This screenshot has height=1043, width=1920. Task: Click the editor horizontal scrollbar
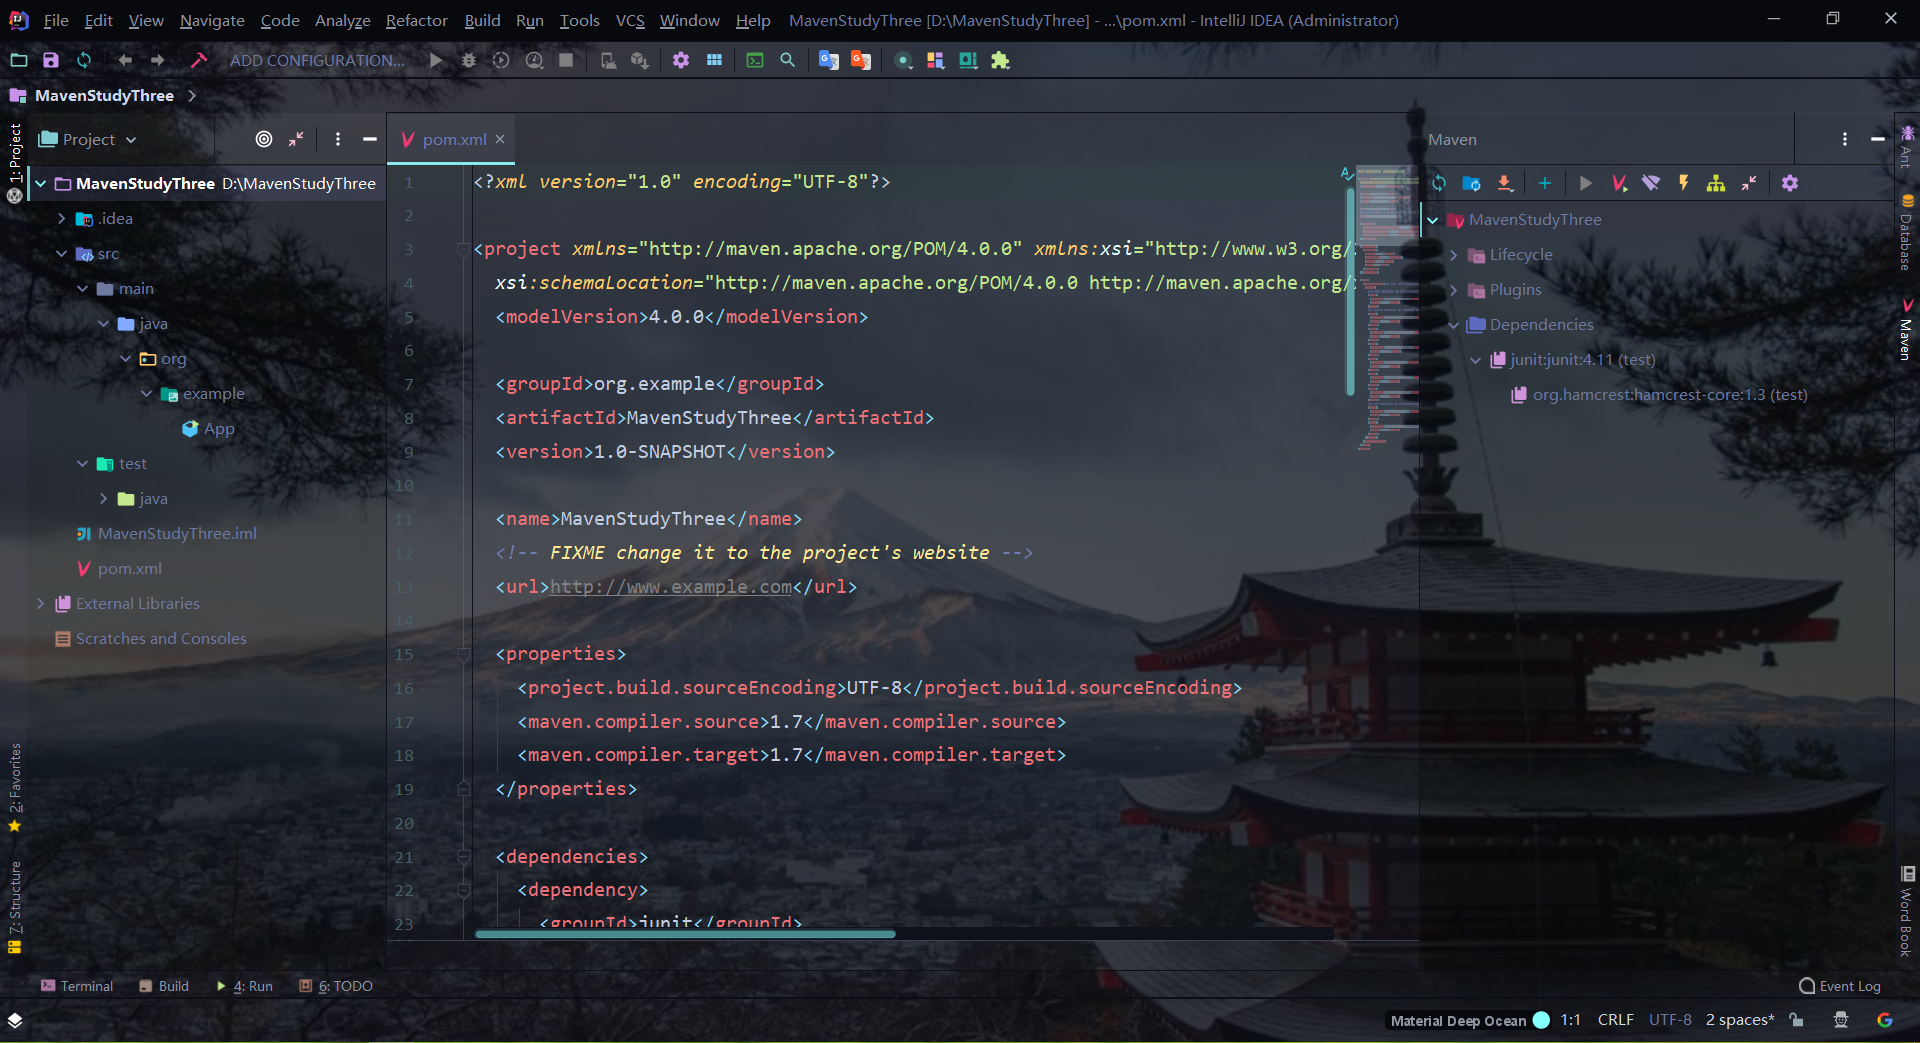tap(685, 934)
